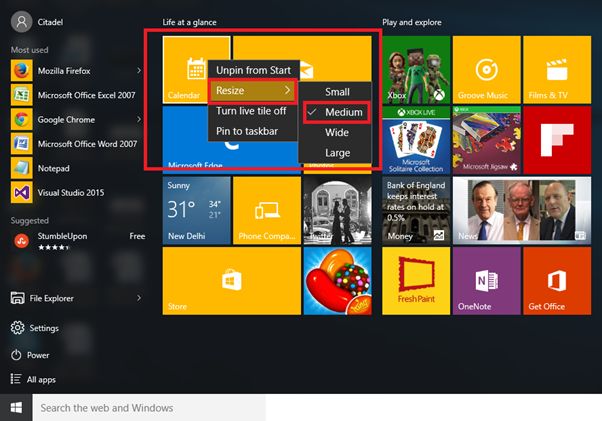Open the Phone Companion tile

pos(267,211)
